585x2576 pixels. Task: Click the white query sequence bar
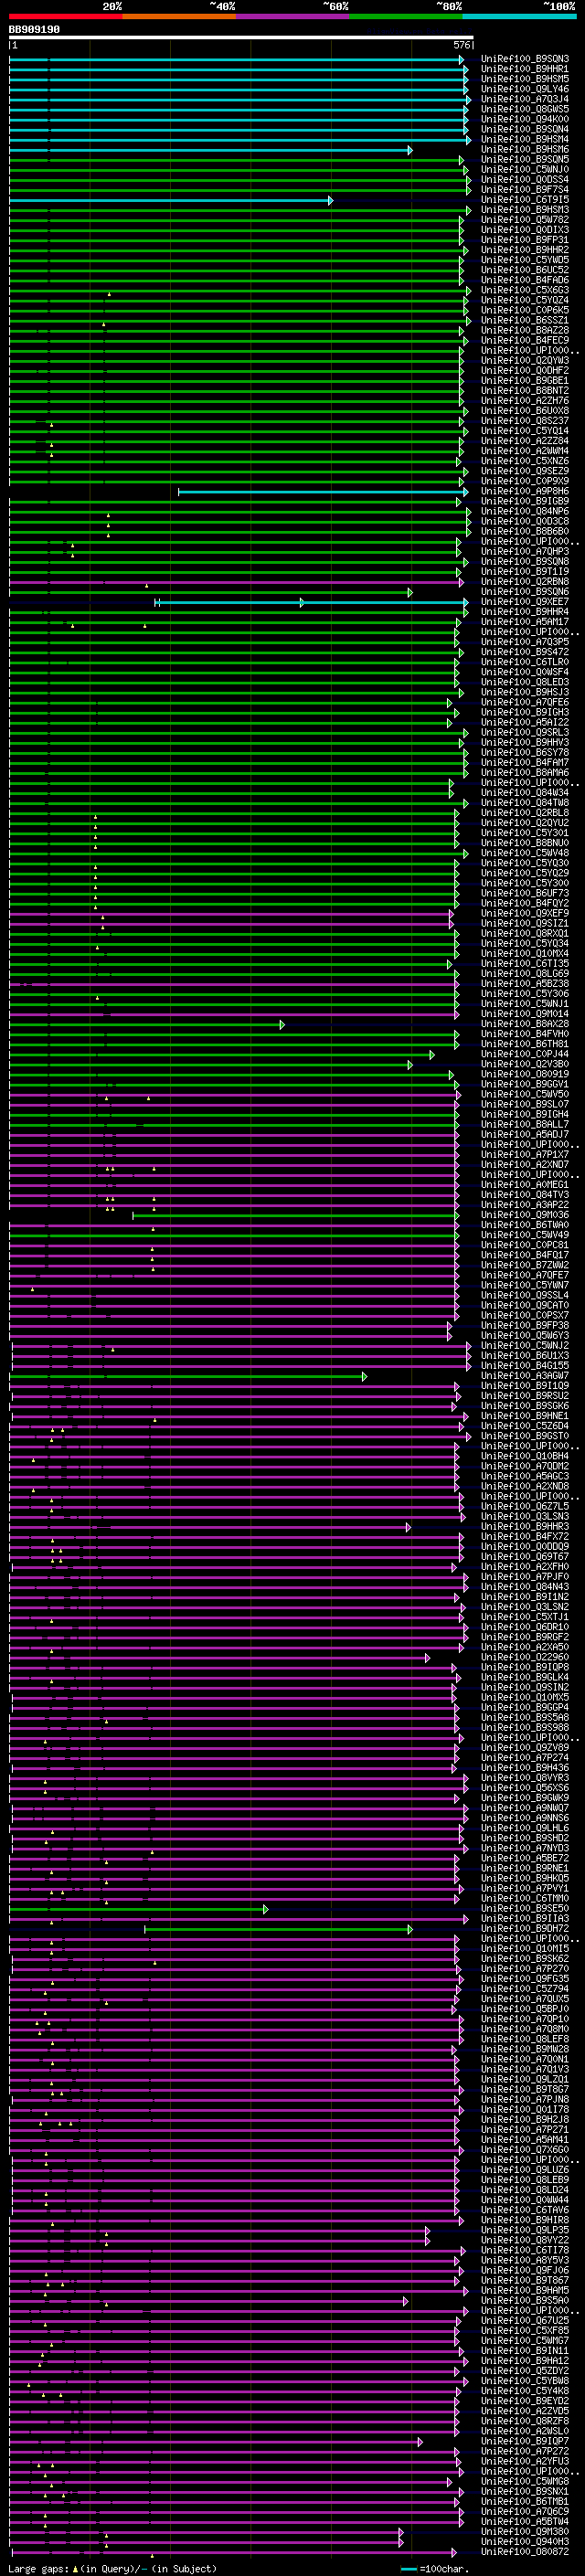[241, 37]
